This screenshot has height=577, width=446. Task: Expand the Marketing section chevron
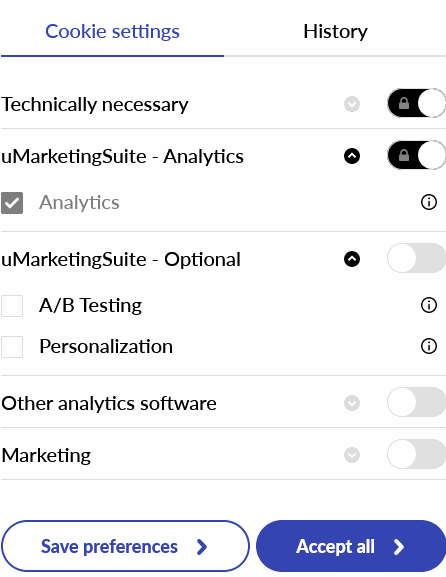(352, 455)
